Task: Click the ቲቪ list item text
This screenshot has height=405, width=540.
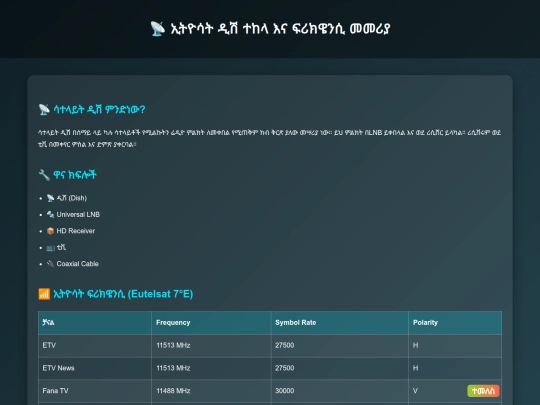Action: click(x=61, y=248)
